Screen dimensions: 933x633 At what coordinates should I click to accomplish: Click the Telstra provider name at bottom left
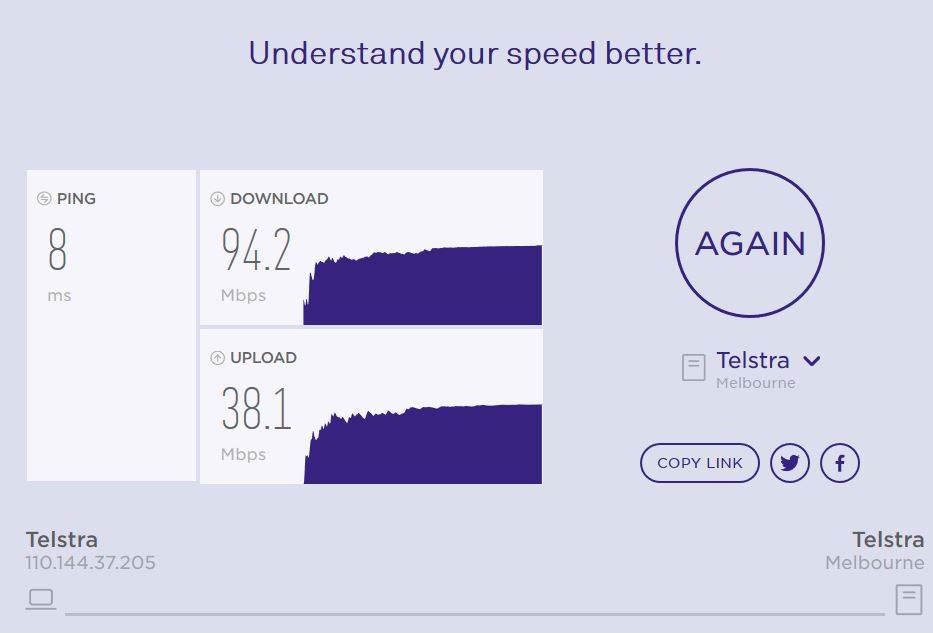coord(62,540)
